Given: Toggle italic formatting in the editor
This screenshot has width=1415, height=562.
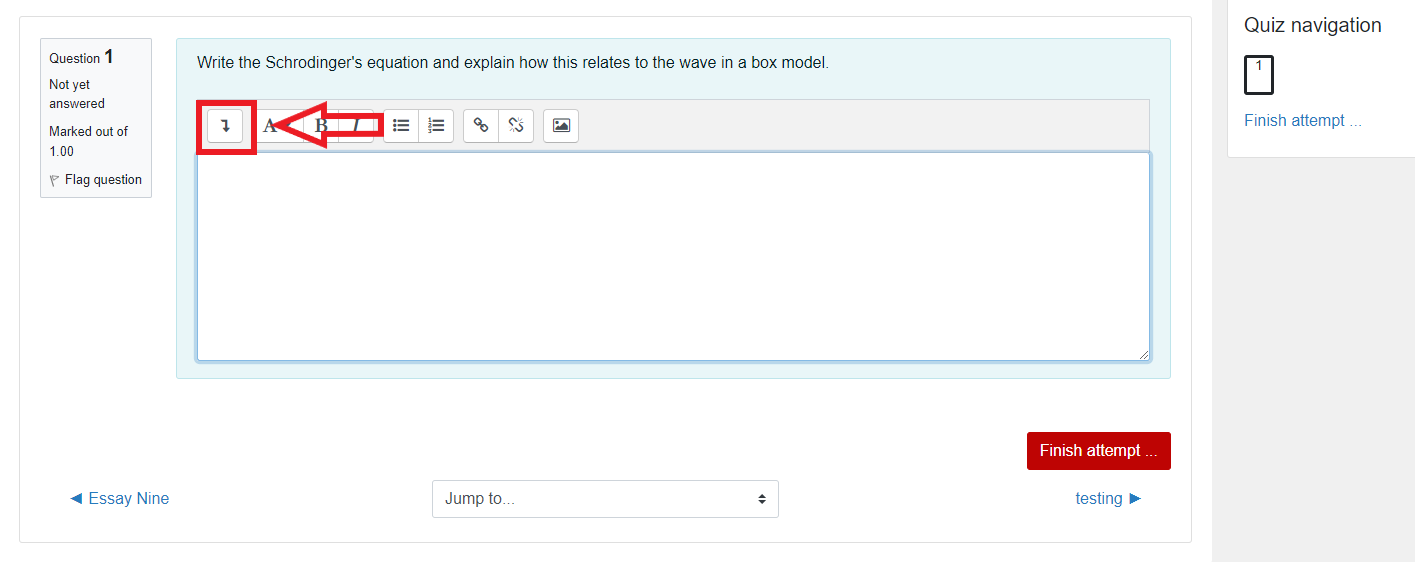Looking at the screenshot, I should (357, 126).
